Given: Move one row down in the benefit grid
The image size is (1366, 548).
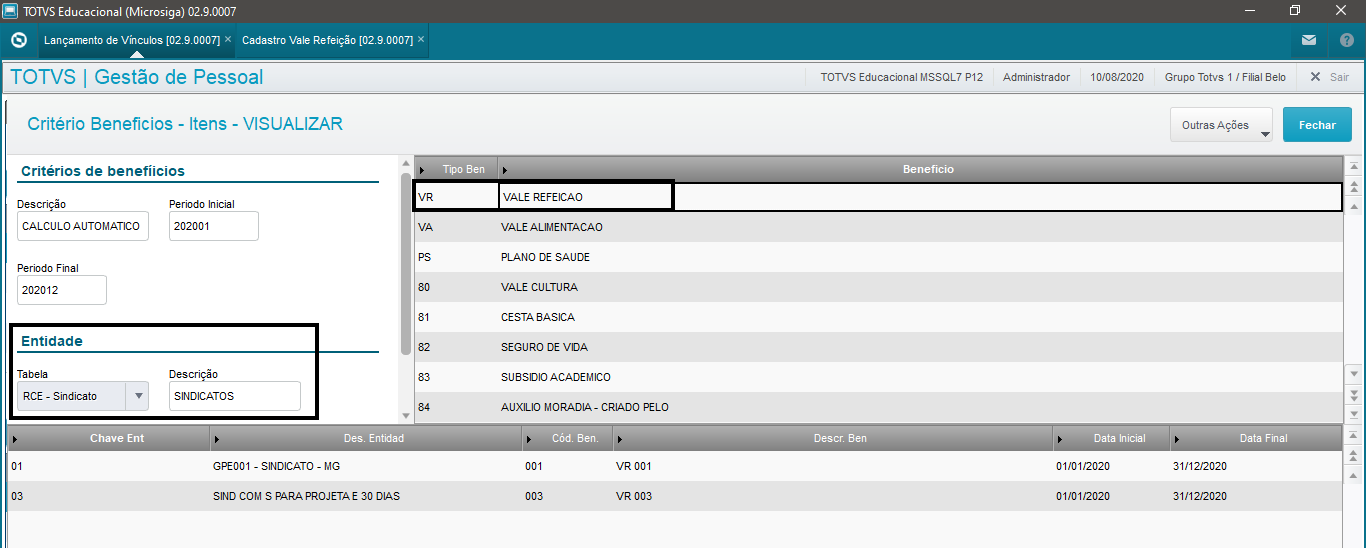Looking at the screenshot, I should (1354, 374).
